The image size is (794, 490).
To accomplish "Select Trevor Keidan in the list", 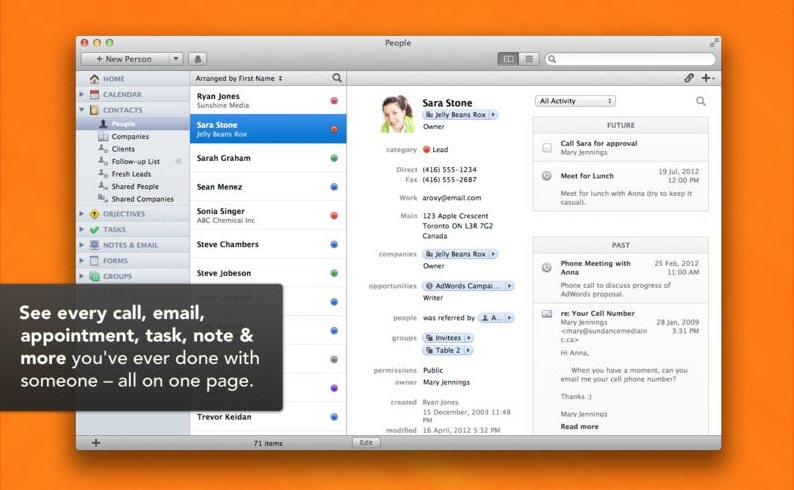I will (268, 417).
